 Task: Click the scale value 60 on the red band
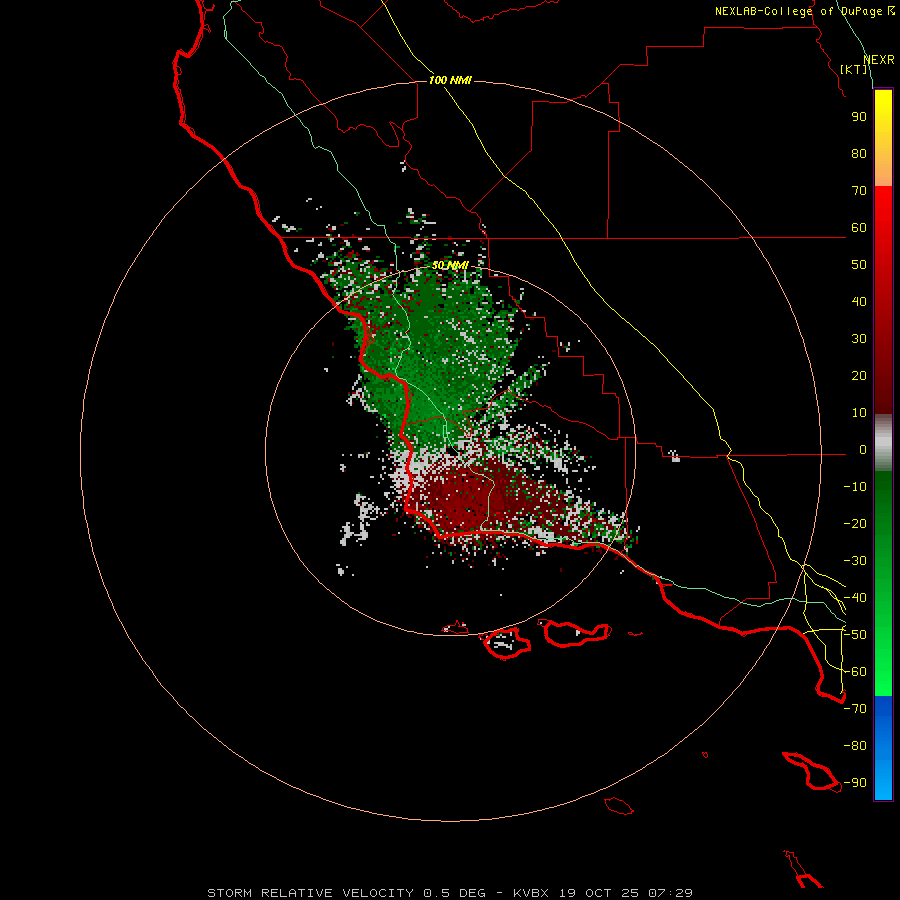click(859, 227)
